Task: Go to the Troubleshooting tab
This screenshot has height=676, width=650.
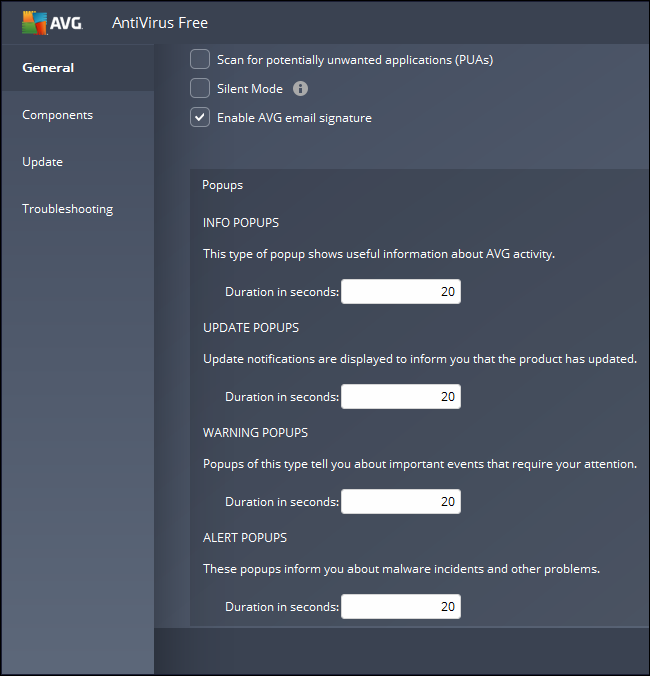Action: click(78, 209)
